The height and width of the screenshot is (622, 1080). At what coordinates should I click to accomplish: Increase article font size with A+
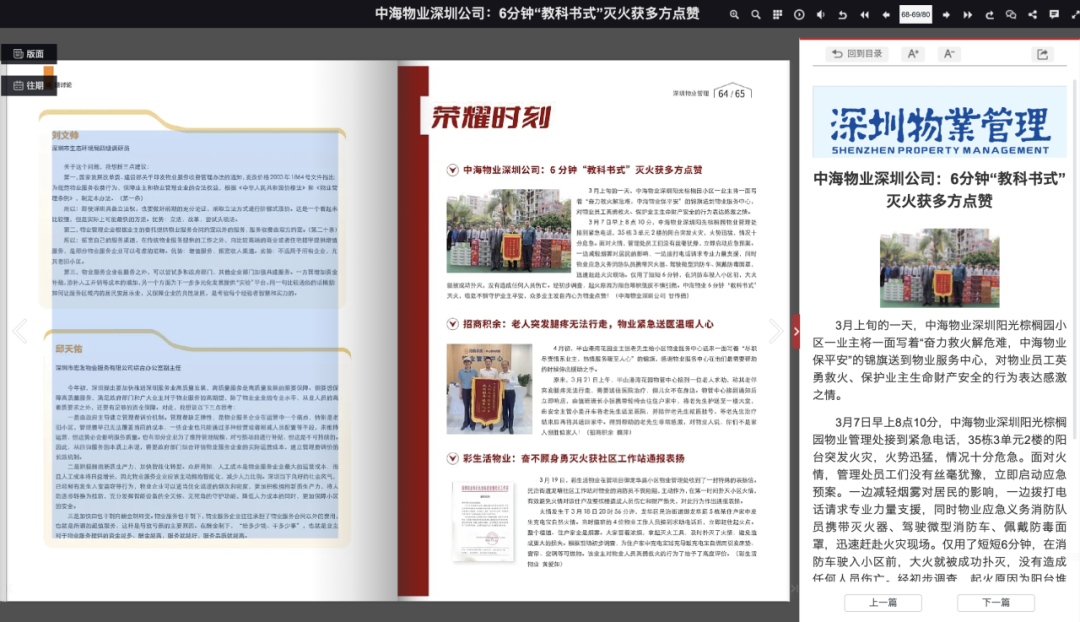pos(913,54)
